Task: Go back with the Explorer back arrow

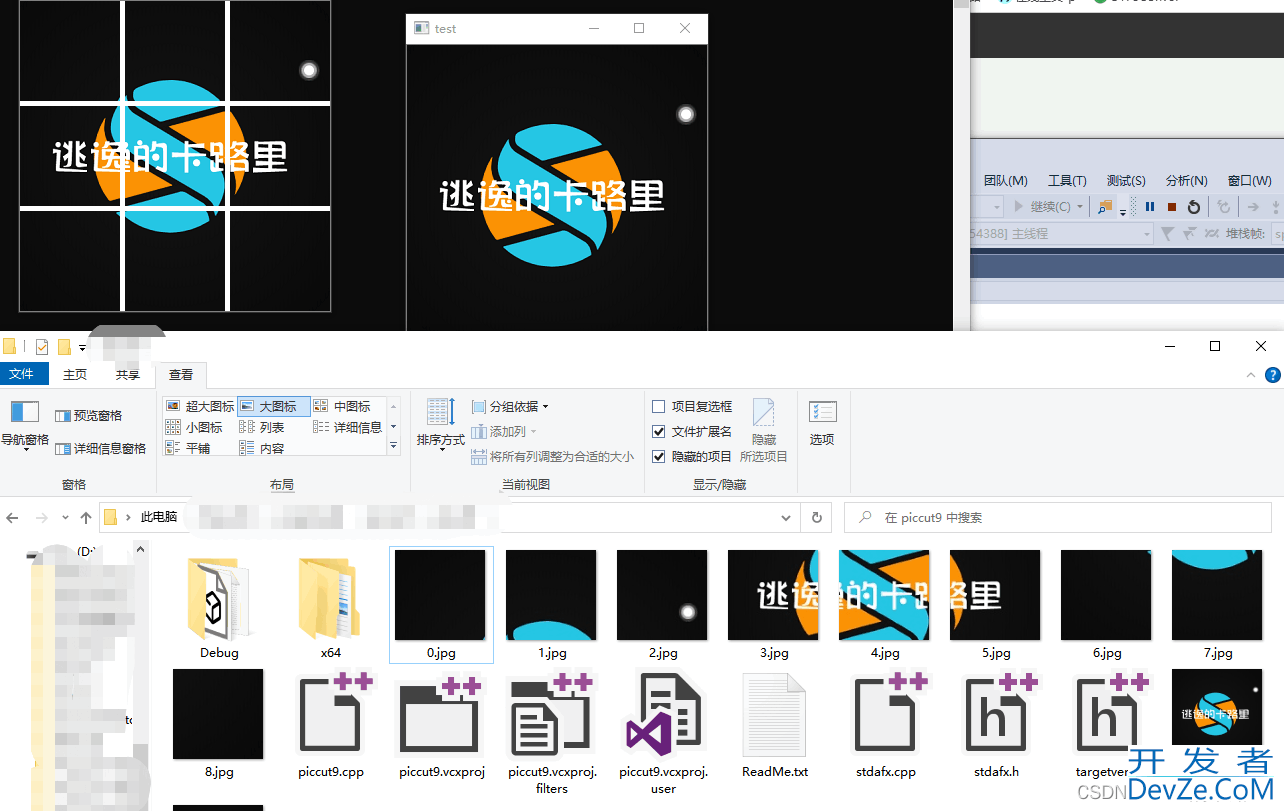Action: pyautogui.click(x=13, y=518)
